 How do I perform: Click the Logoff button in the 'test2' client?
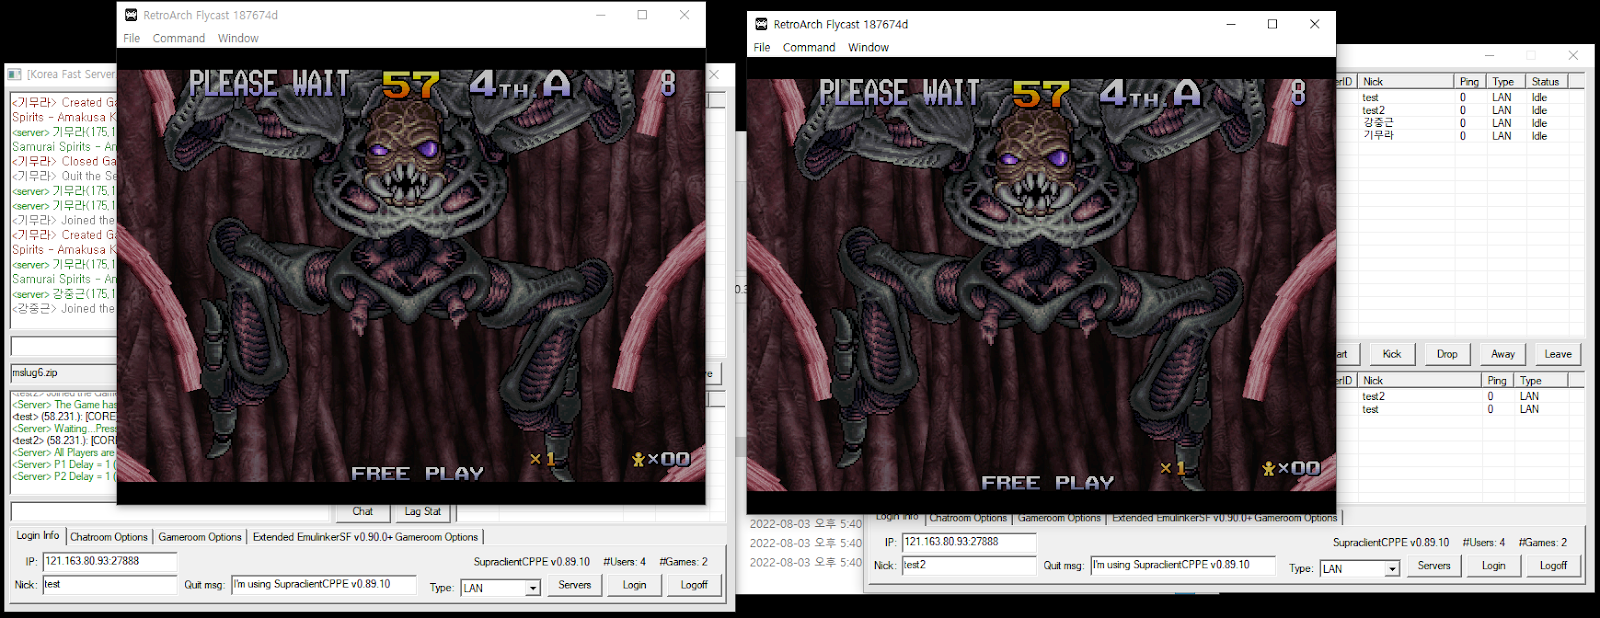1554,566
